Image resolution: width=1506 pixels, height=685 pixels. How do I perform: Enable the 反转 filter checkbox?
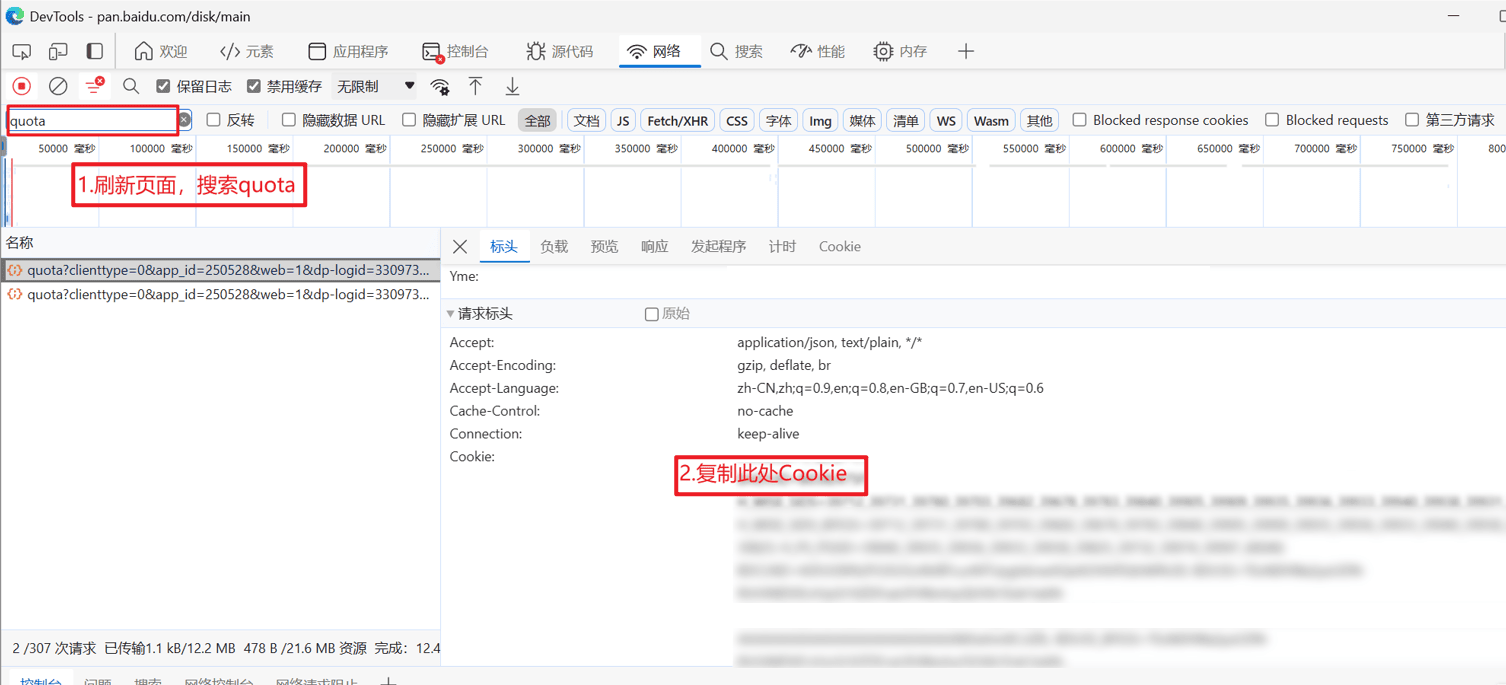(x=213, y=119)
